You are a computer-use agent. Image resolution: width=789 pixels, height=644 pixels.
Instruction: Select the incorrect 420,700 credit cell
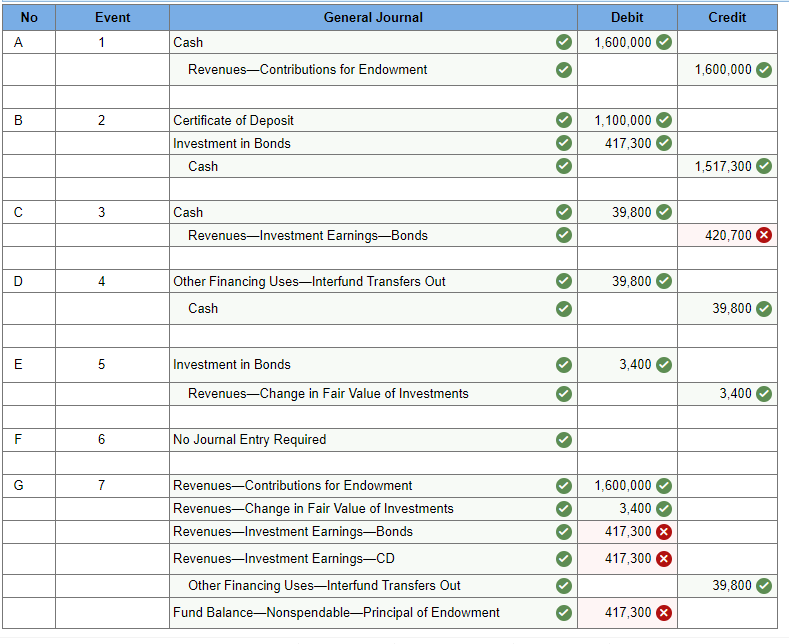728,235
